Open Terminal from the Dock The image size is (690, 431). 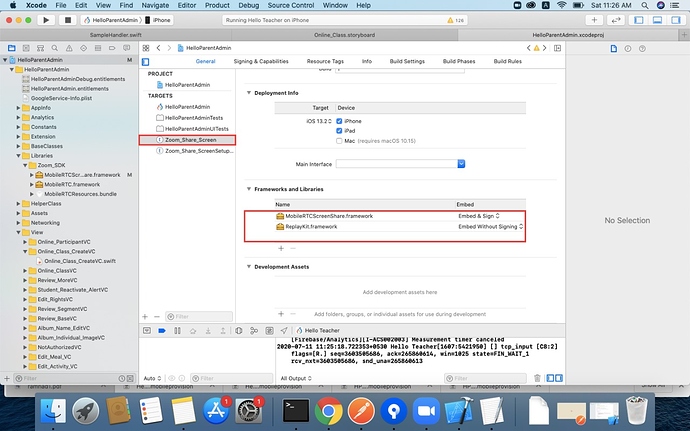coord(295,411)
